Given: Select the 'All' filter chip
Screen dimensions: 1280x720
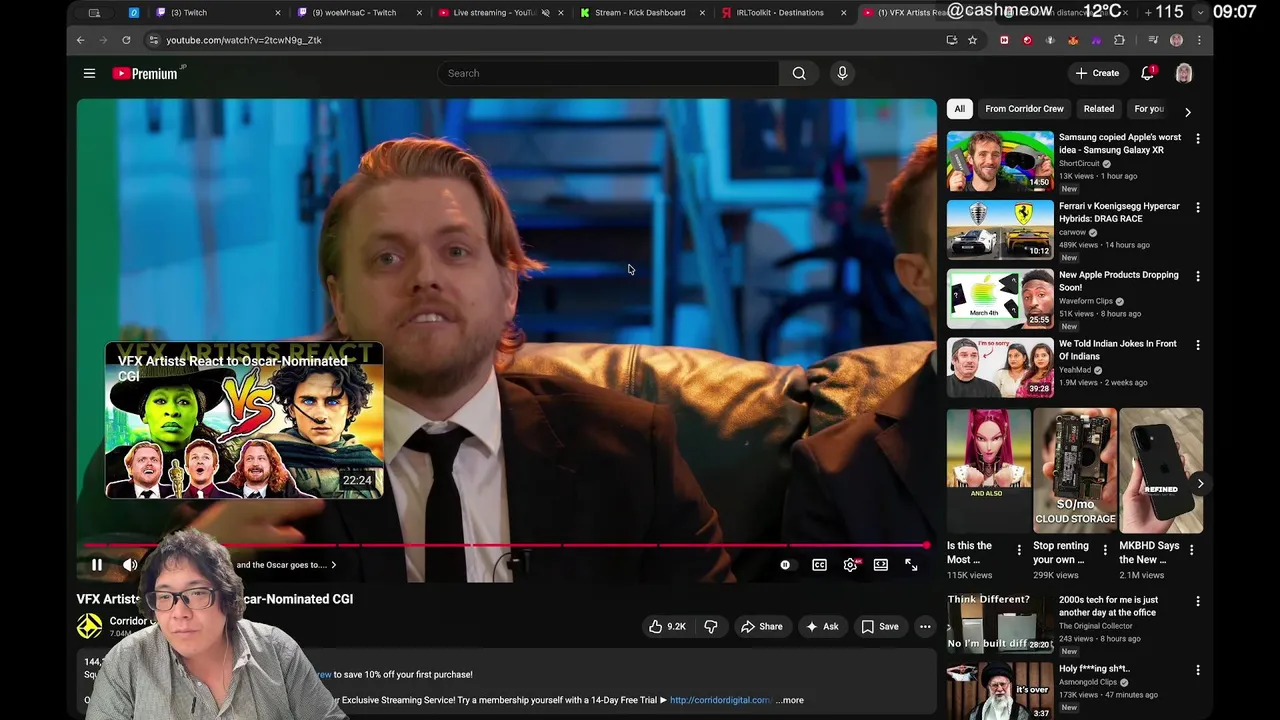Looking at the screenshot, I should click(959, 109).
